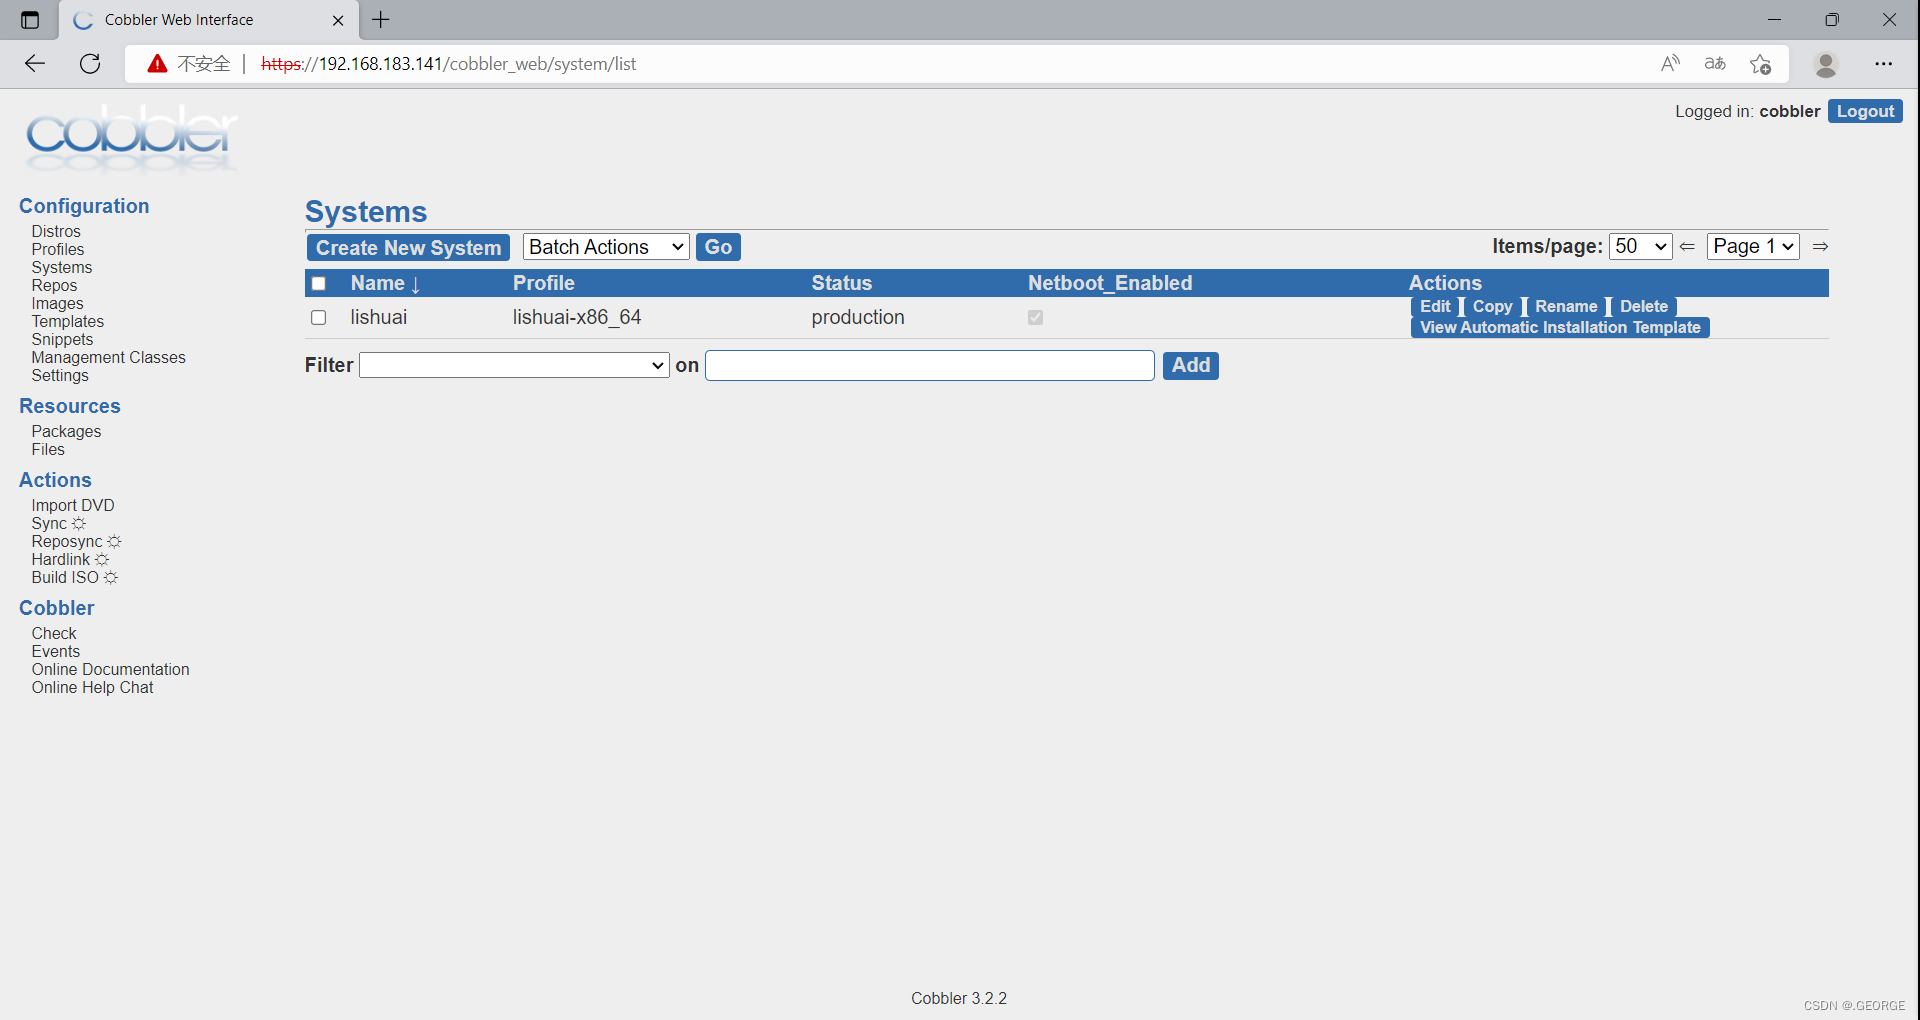Close the Cobbler Web Interface tab

(x=338, y=20)
